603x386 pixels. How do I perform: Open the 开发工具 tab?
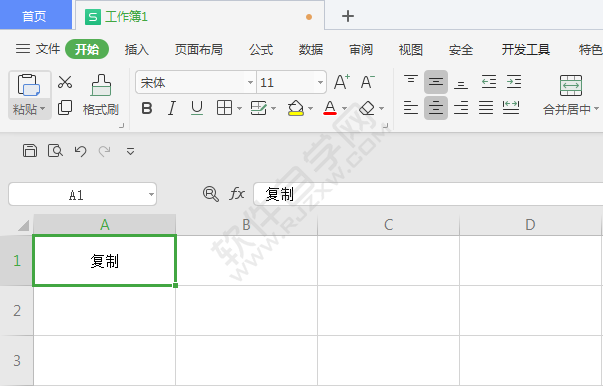click(x=526, y=50)
